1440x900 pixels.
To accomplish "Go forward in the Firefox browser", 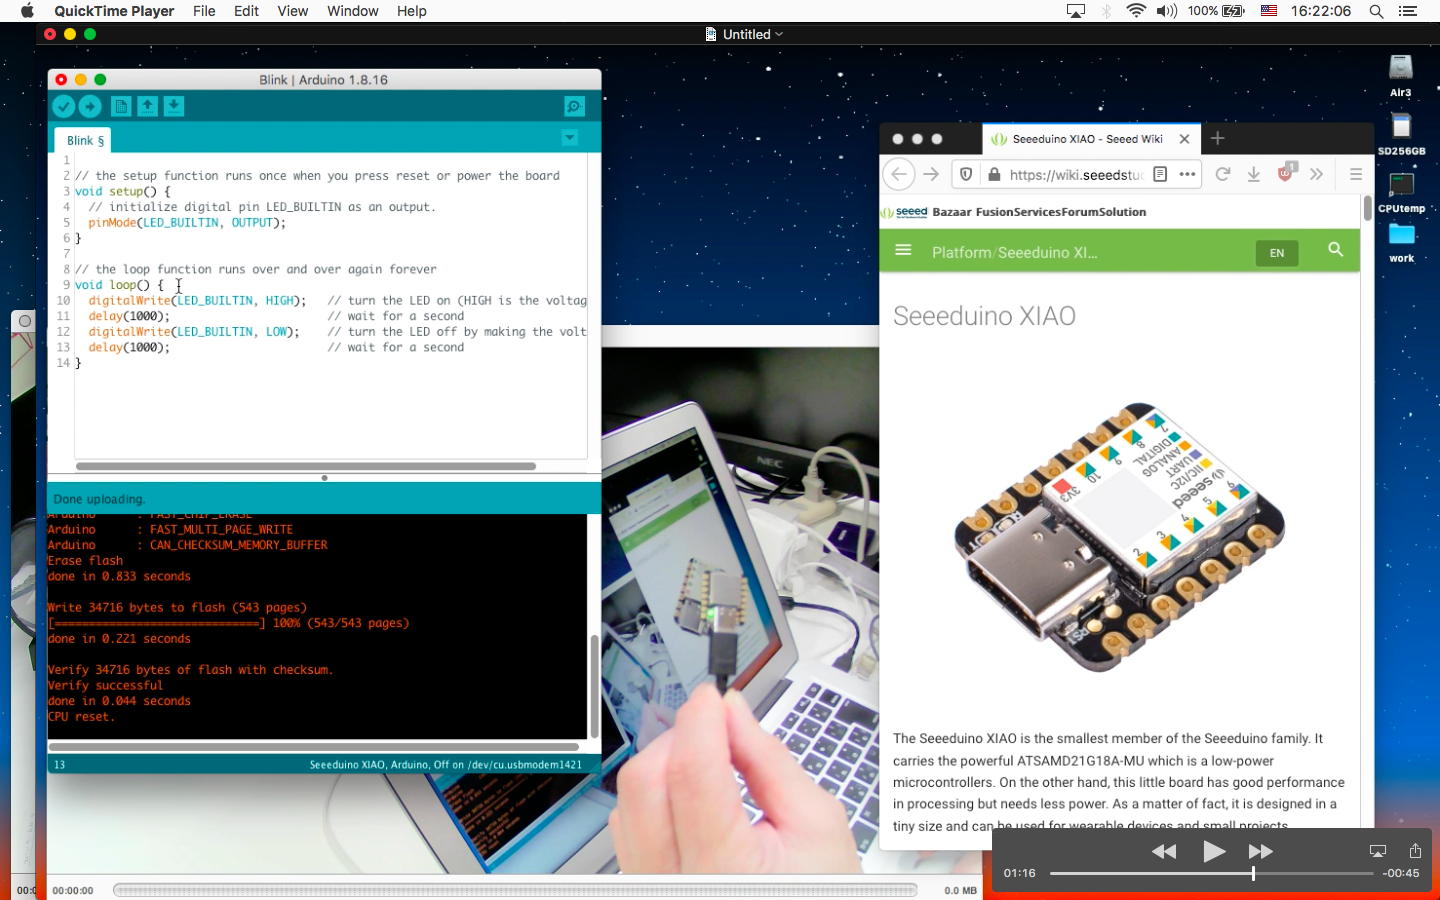I will (931, 174).
